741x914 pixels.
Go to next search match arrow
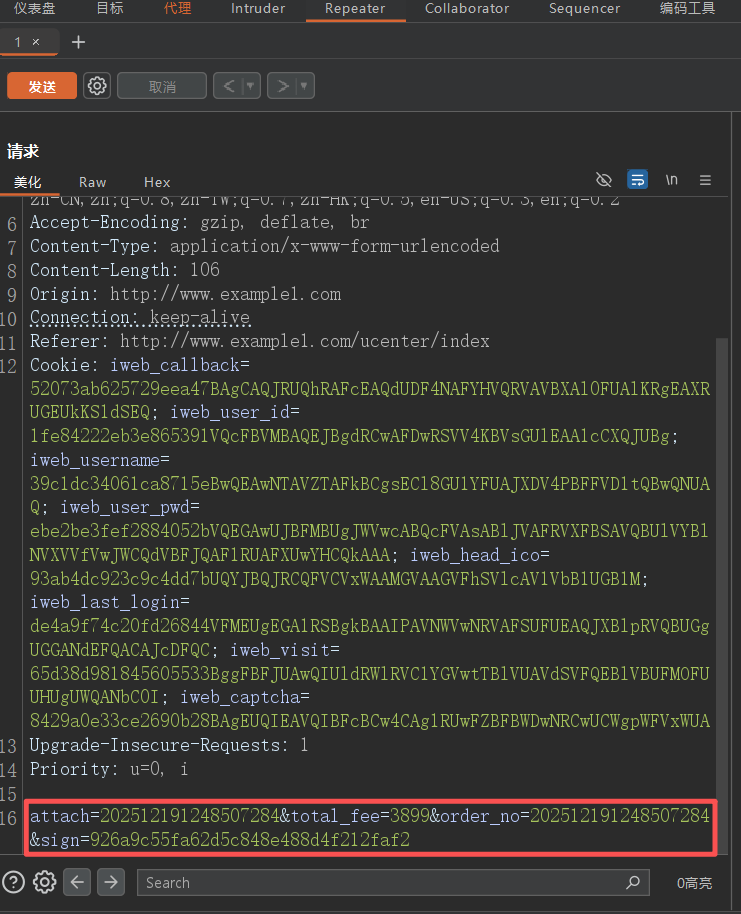[x=111, y=882]
